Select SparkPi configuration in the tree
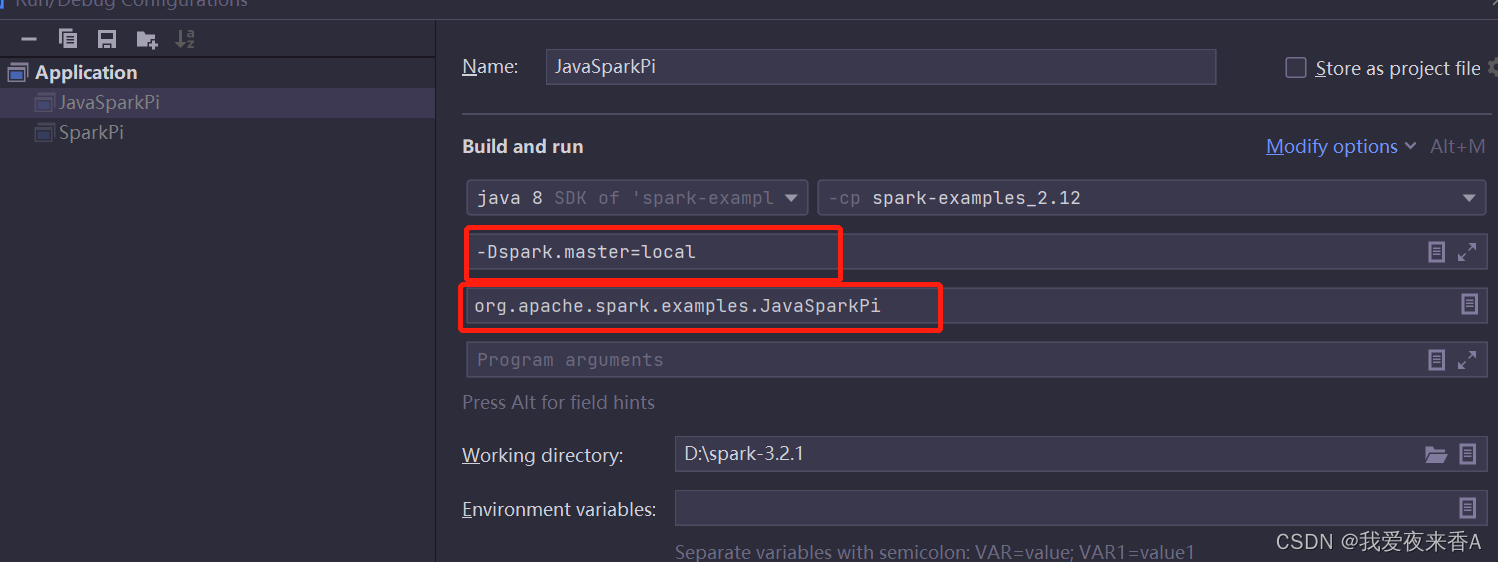Image resolution: width=1498 pixels, height=562 pixels. [x=91, y=133]
